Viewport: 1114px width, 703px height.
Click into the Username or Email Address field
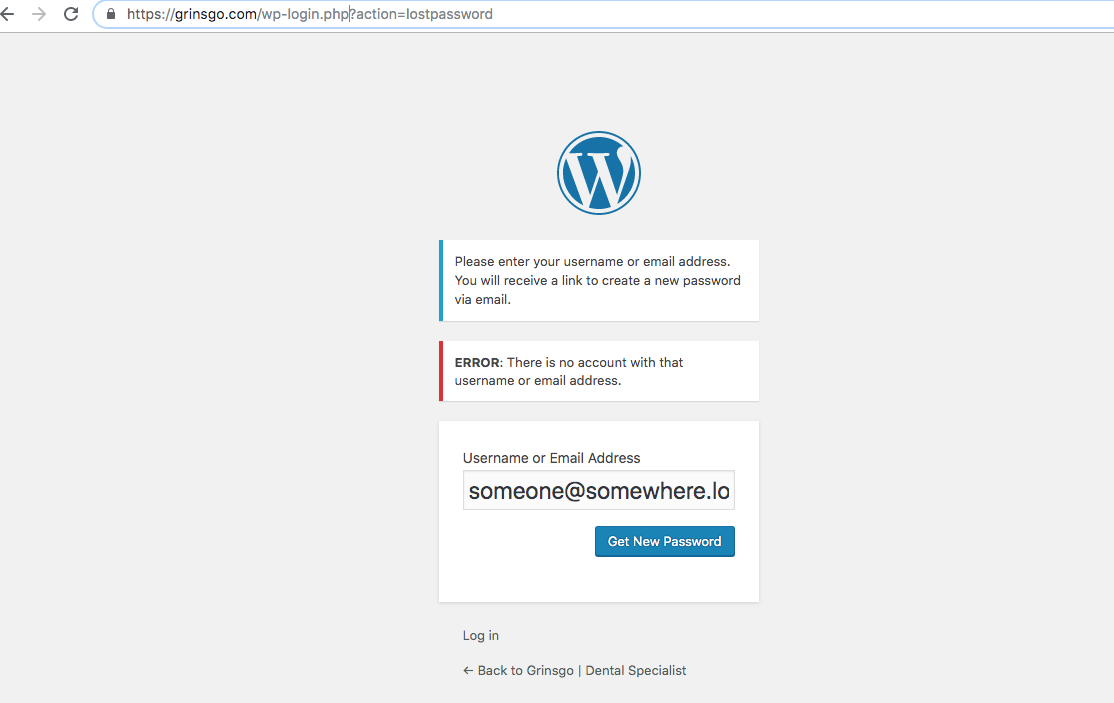(x=599, y=490)
